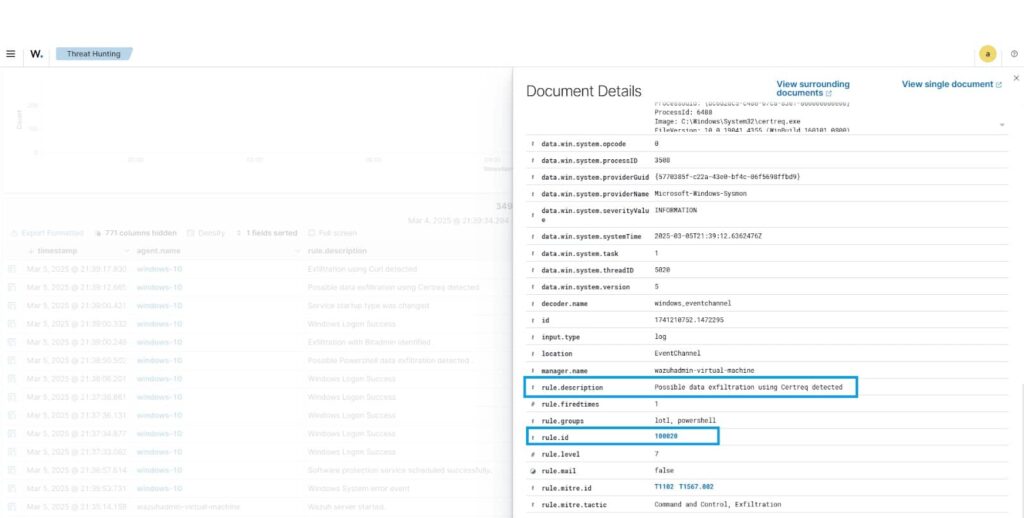Click the type icon beside manager.name

tap(533, 370)
